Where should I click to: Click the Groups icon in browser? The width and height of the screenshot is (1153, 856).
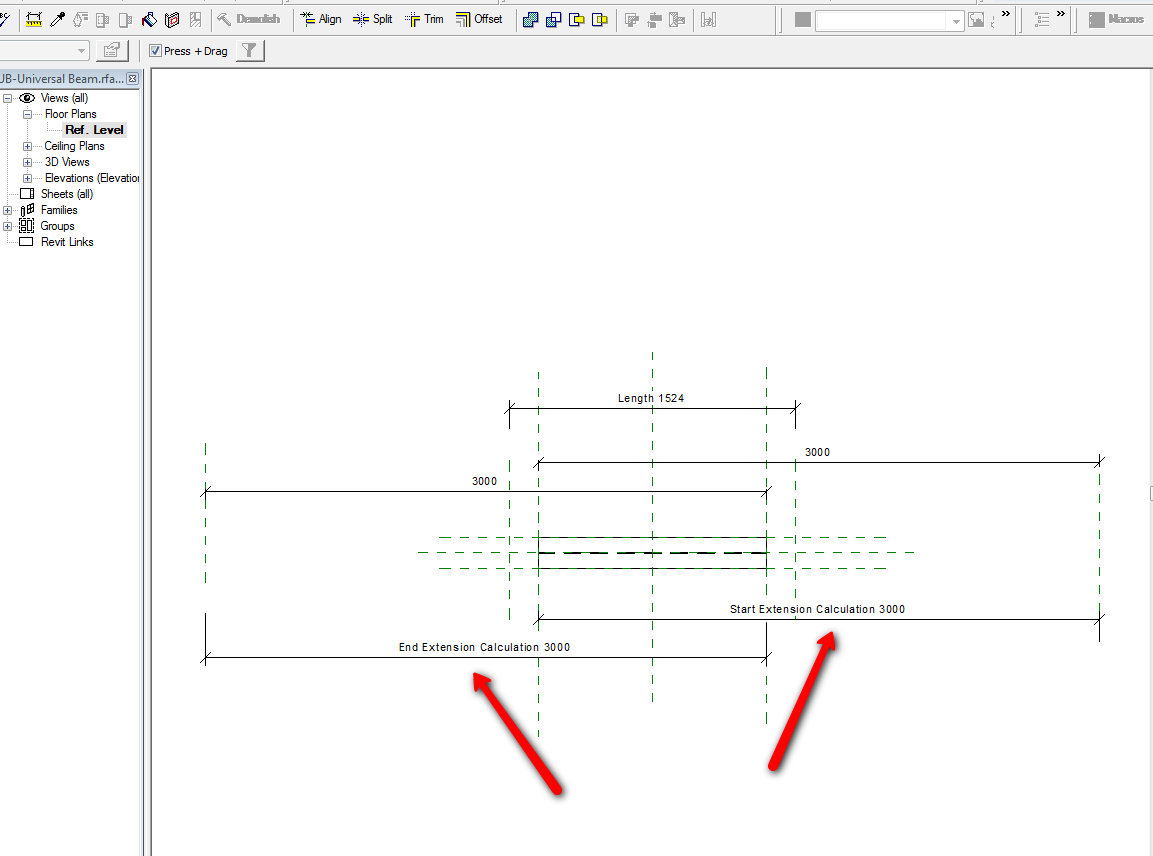[26, 226]
